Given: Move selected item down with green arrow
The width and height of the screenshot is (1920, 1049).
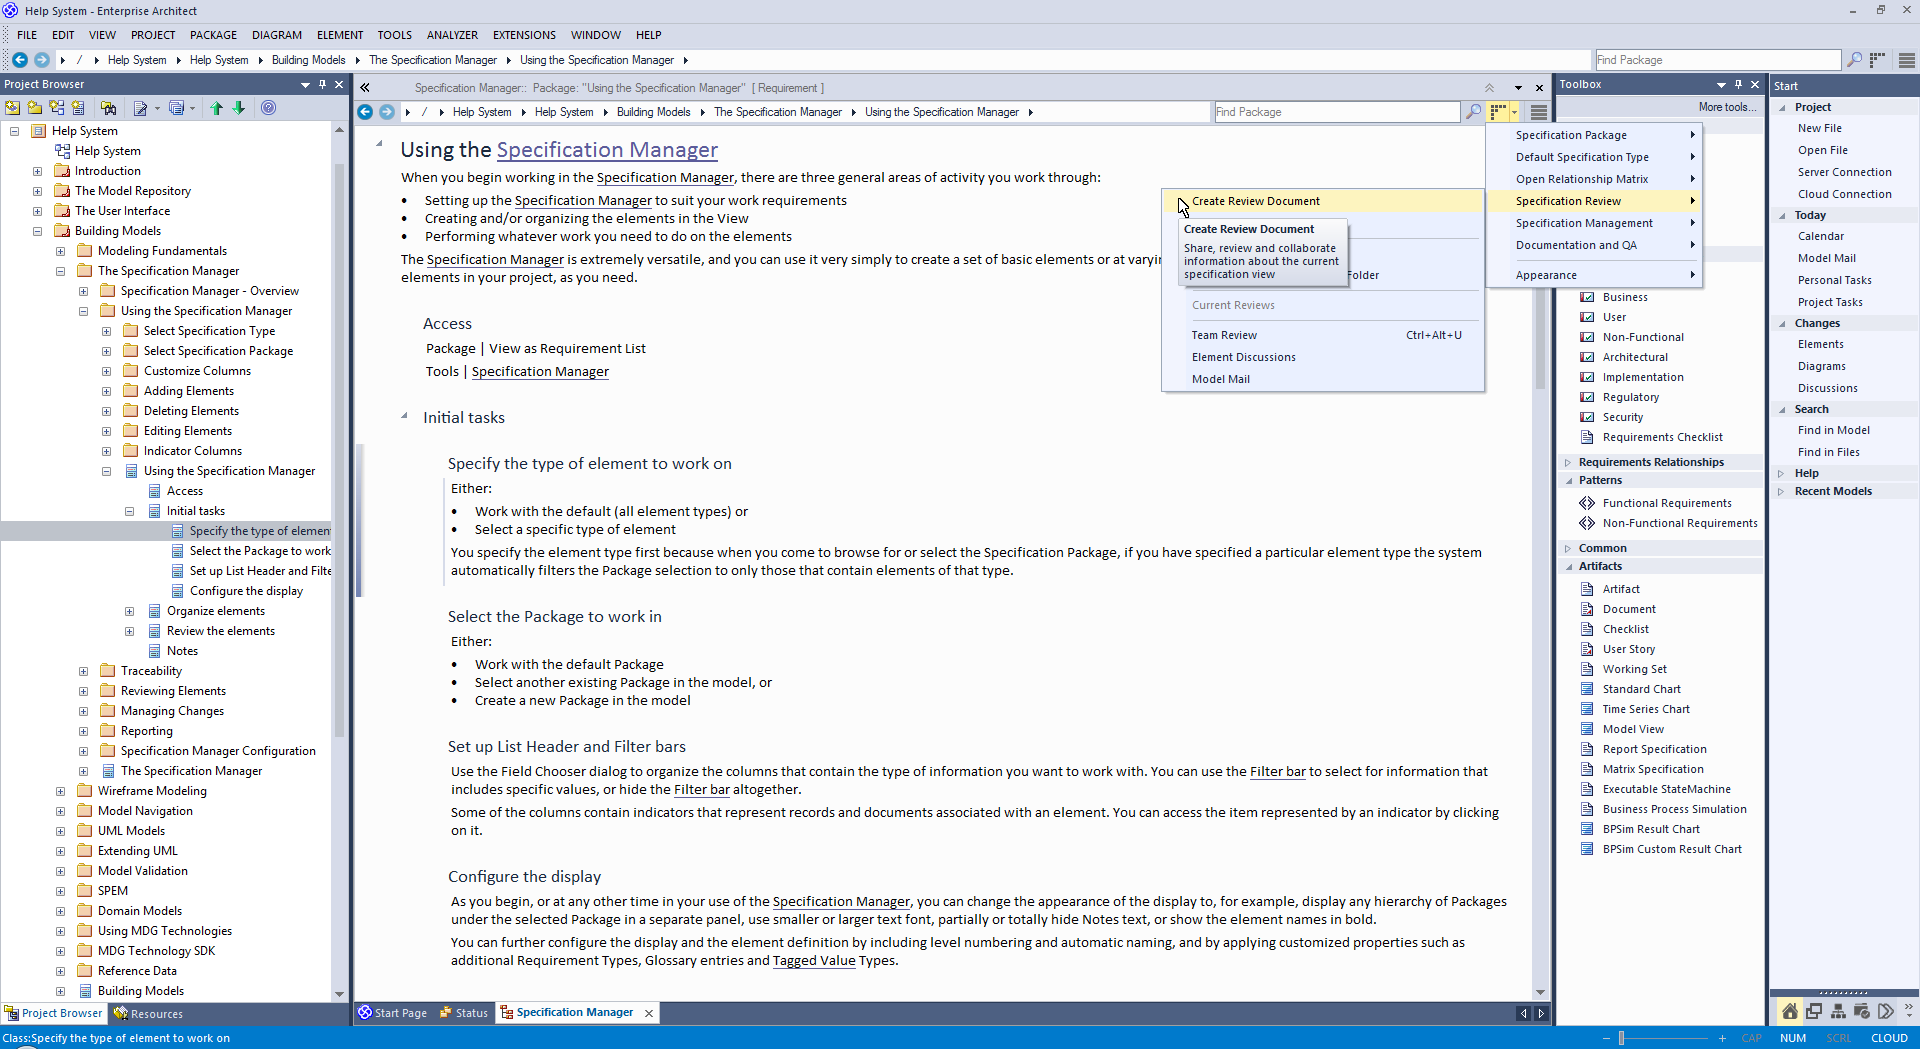Looking at the screenshot, I should [x=239, y=108].
